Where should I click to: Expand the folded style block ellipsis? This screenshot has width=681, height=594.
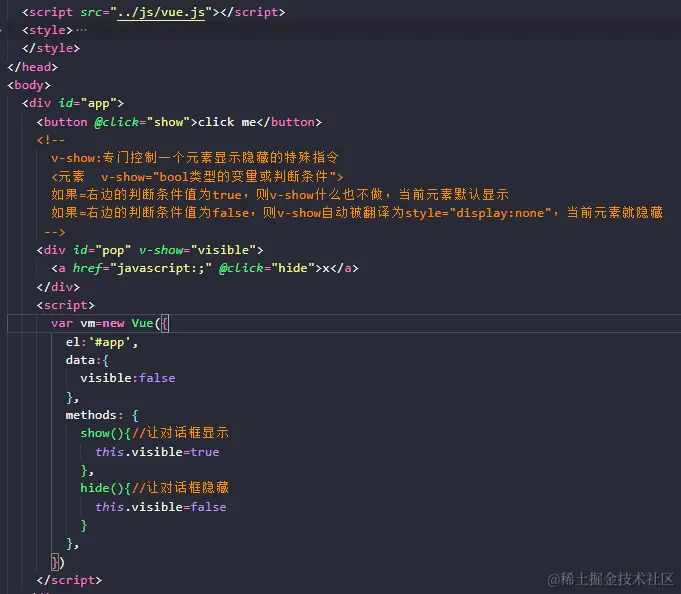pos(81,30)
